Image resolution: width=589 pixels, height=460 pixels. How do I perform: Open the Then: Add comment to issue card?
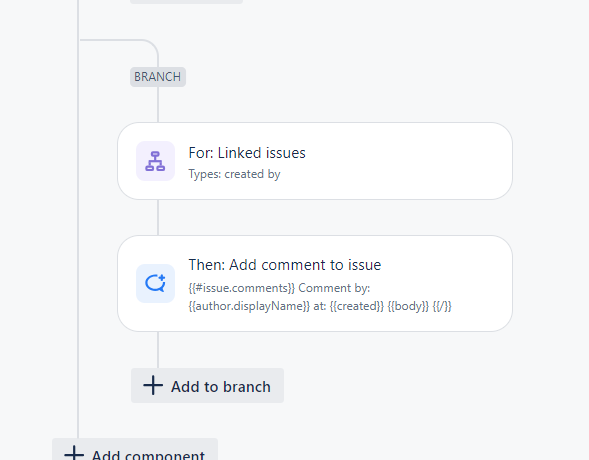coord(315,284)
